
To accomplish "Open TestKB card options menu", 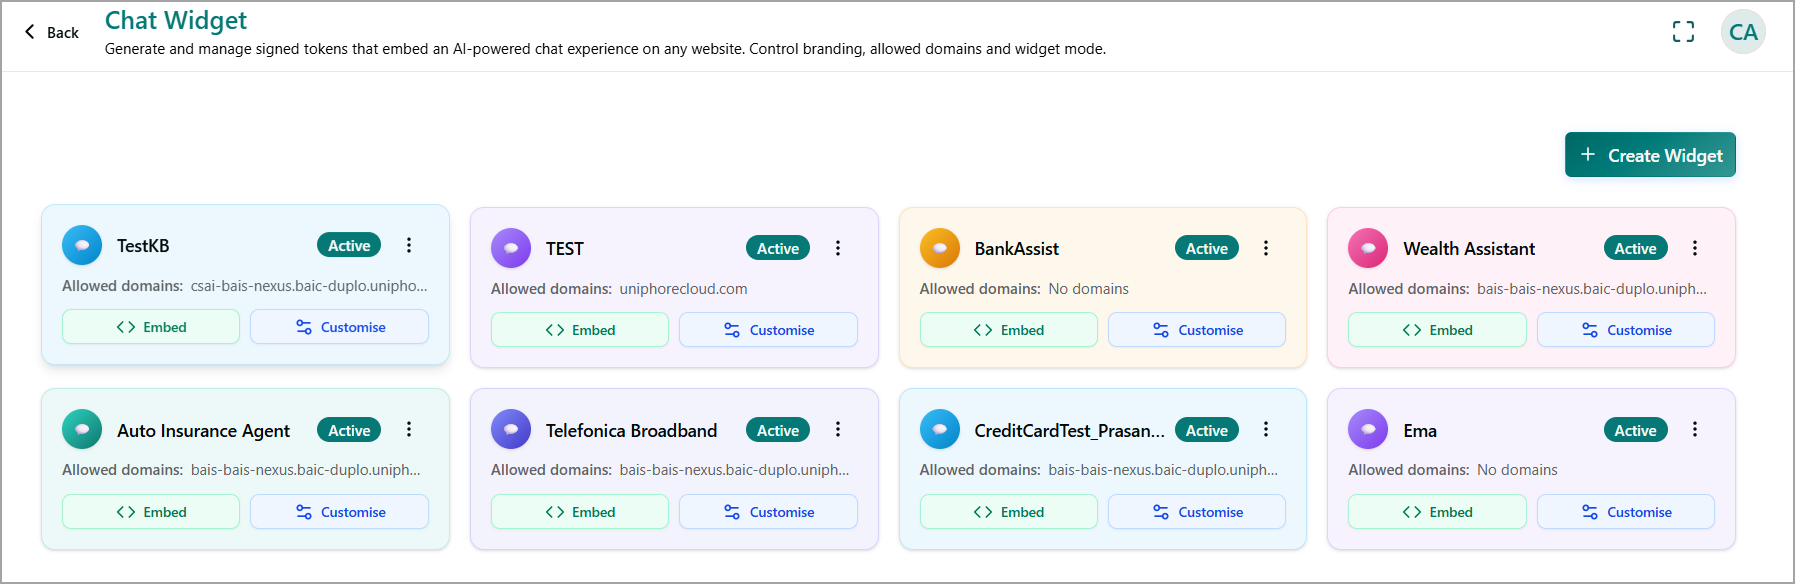I will point(409,245).
